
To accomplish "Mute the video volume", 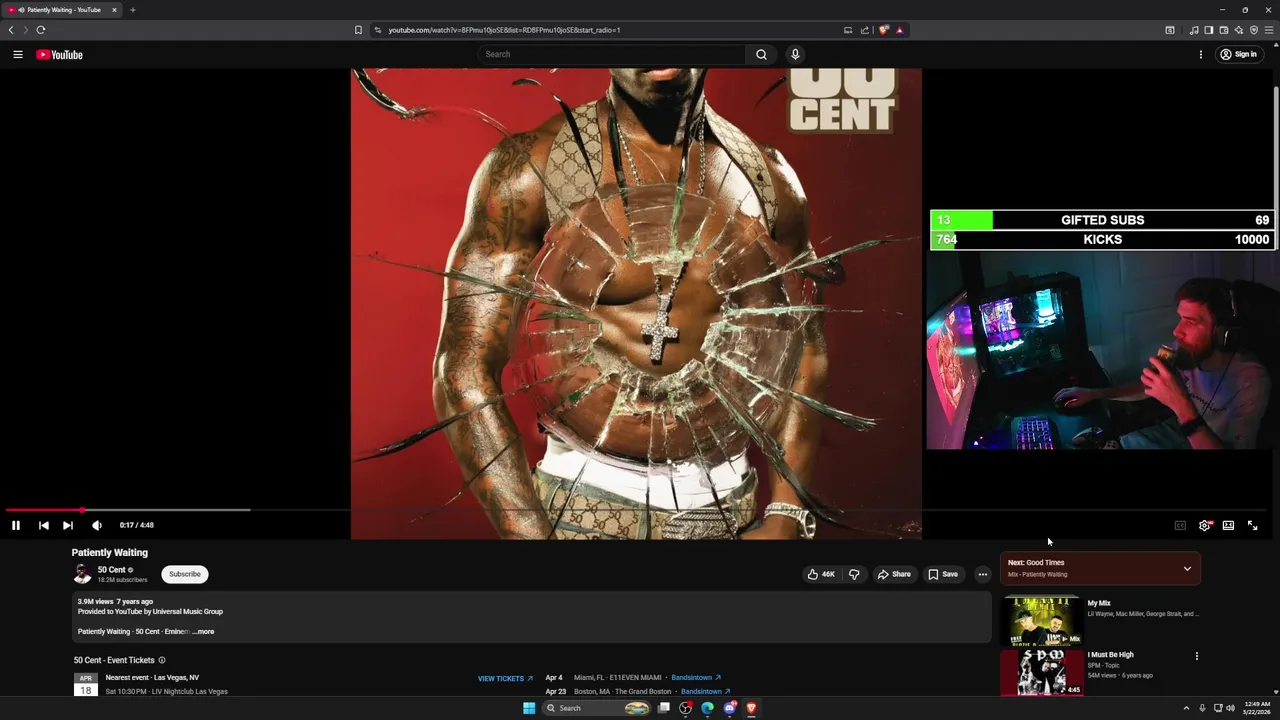I will [97, 525].
